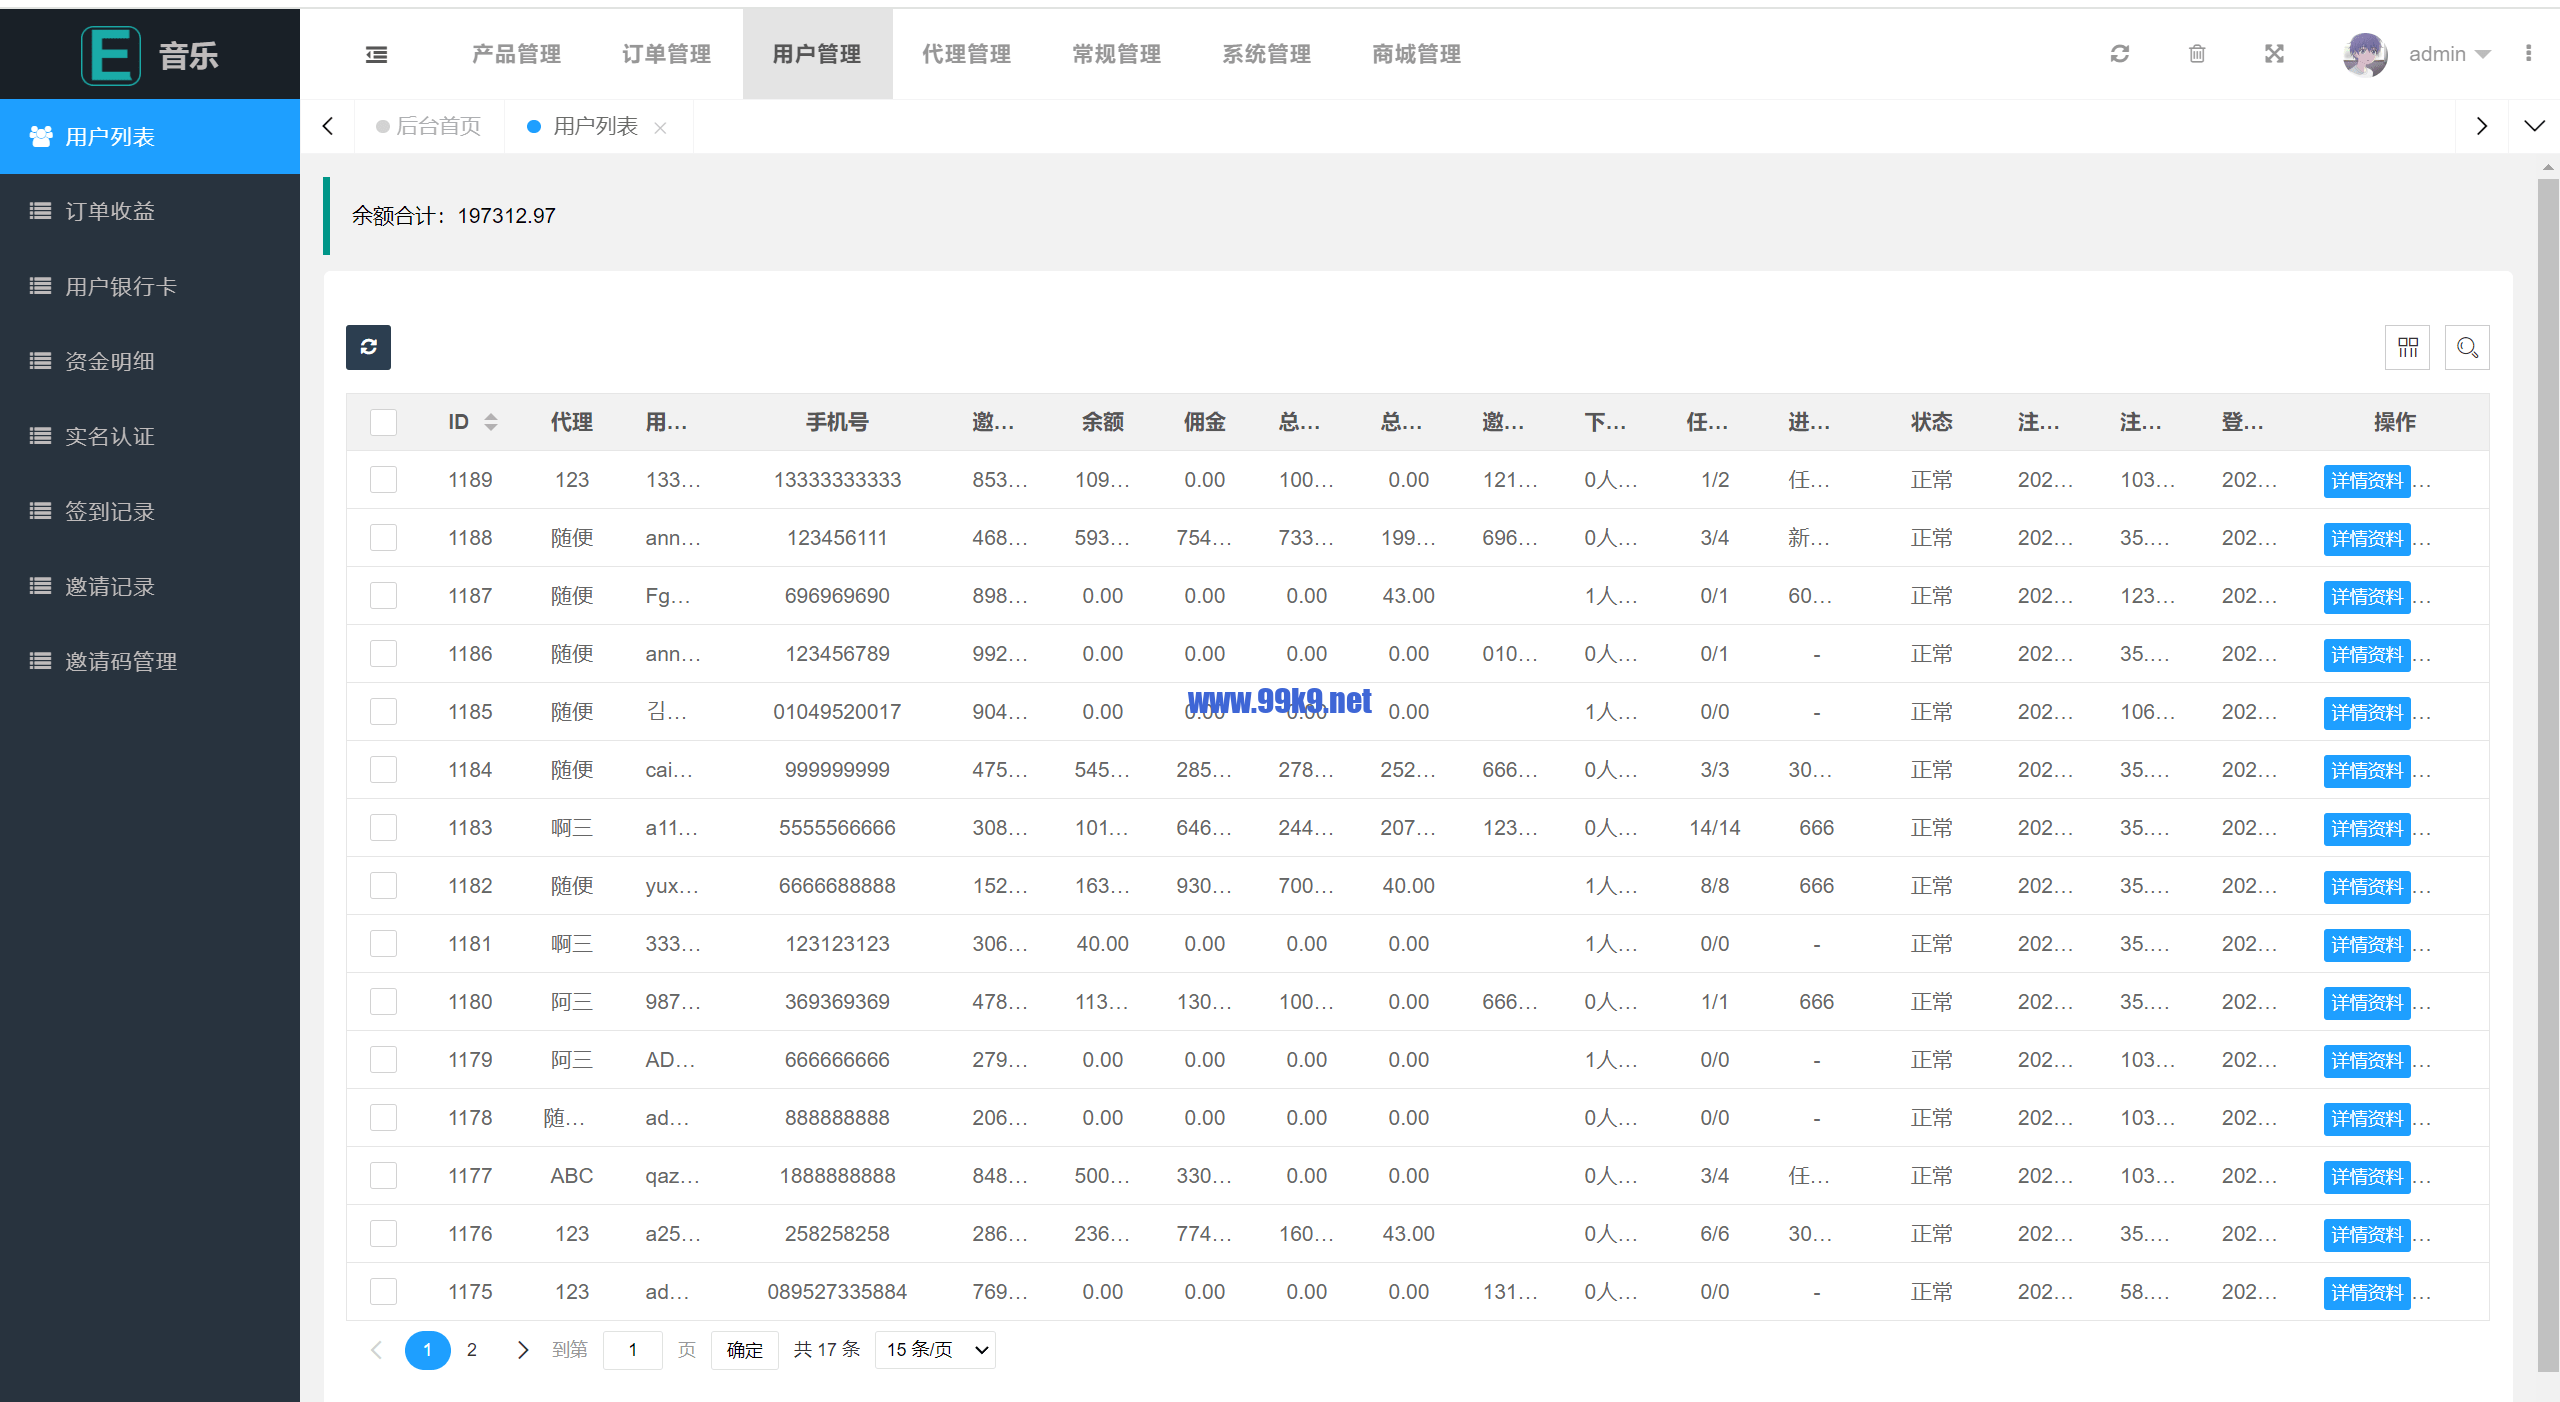Open 用户列表 in the sidebar
The width and height of the screenshot is (2560, 1402).
point(150,137)
